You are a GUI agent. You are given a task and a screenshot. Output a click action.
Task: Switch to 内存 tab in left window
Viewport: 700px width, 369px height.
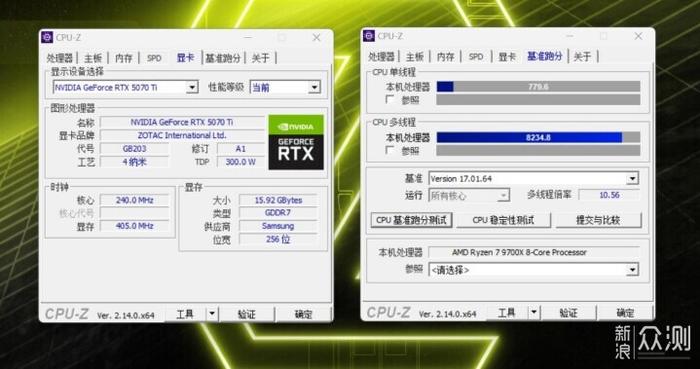[124, 58]
